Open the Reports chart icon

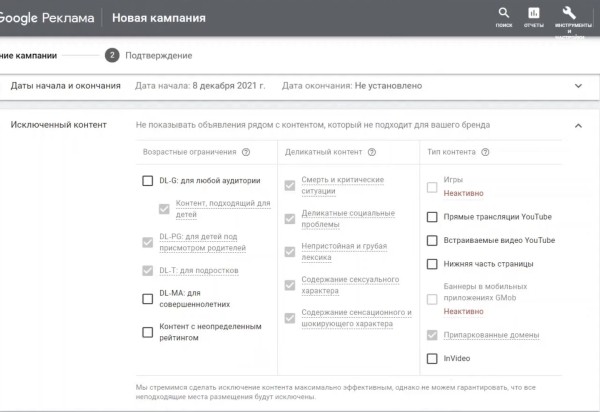pos(533,13)
